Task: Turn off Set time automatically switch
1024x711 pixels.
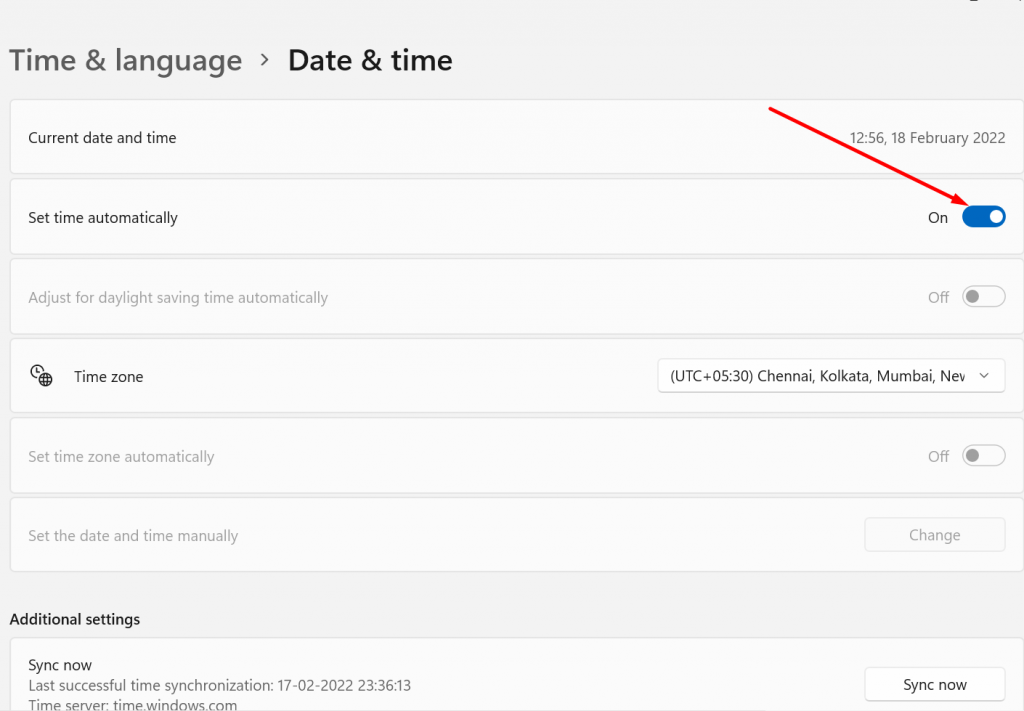Action: (983, 217)
